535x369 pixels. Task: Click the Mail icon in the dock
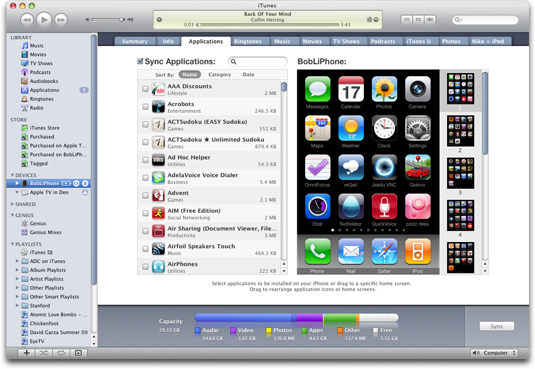click(351, 252)
